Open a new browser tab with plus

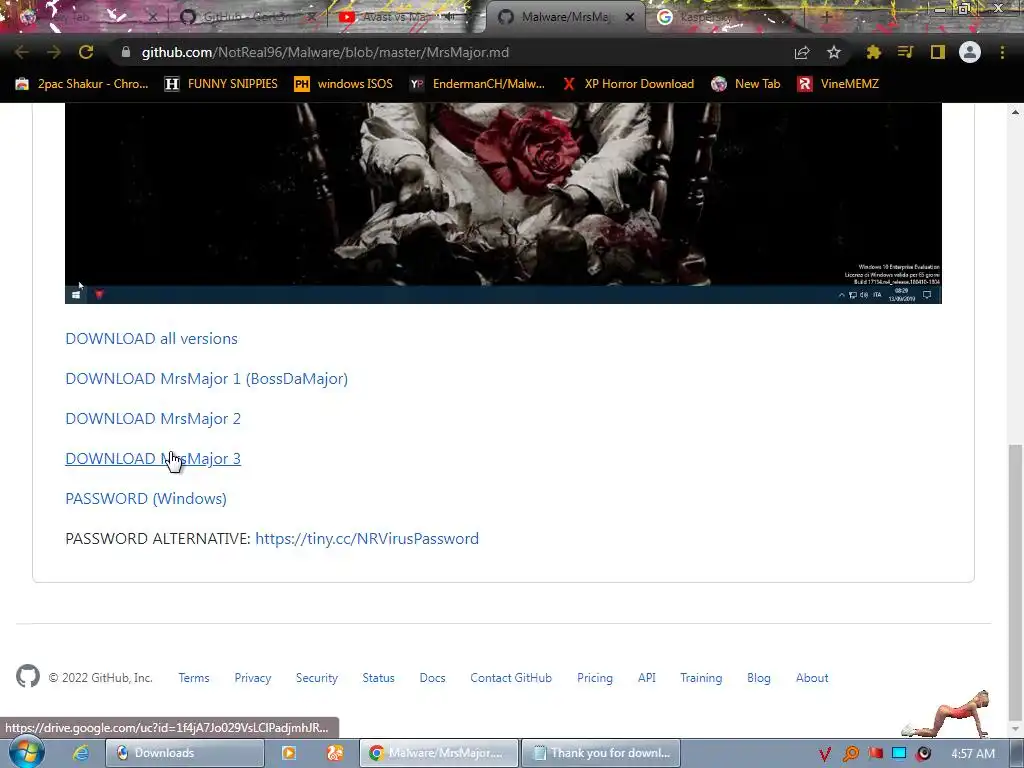coord(825,18)
